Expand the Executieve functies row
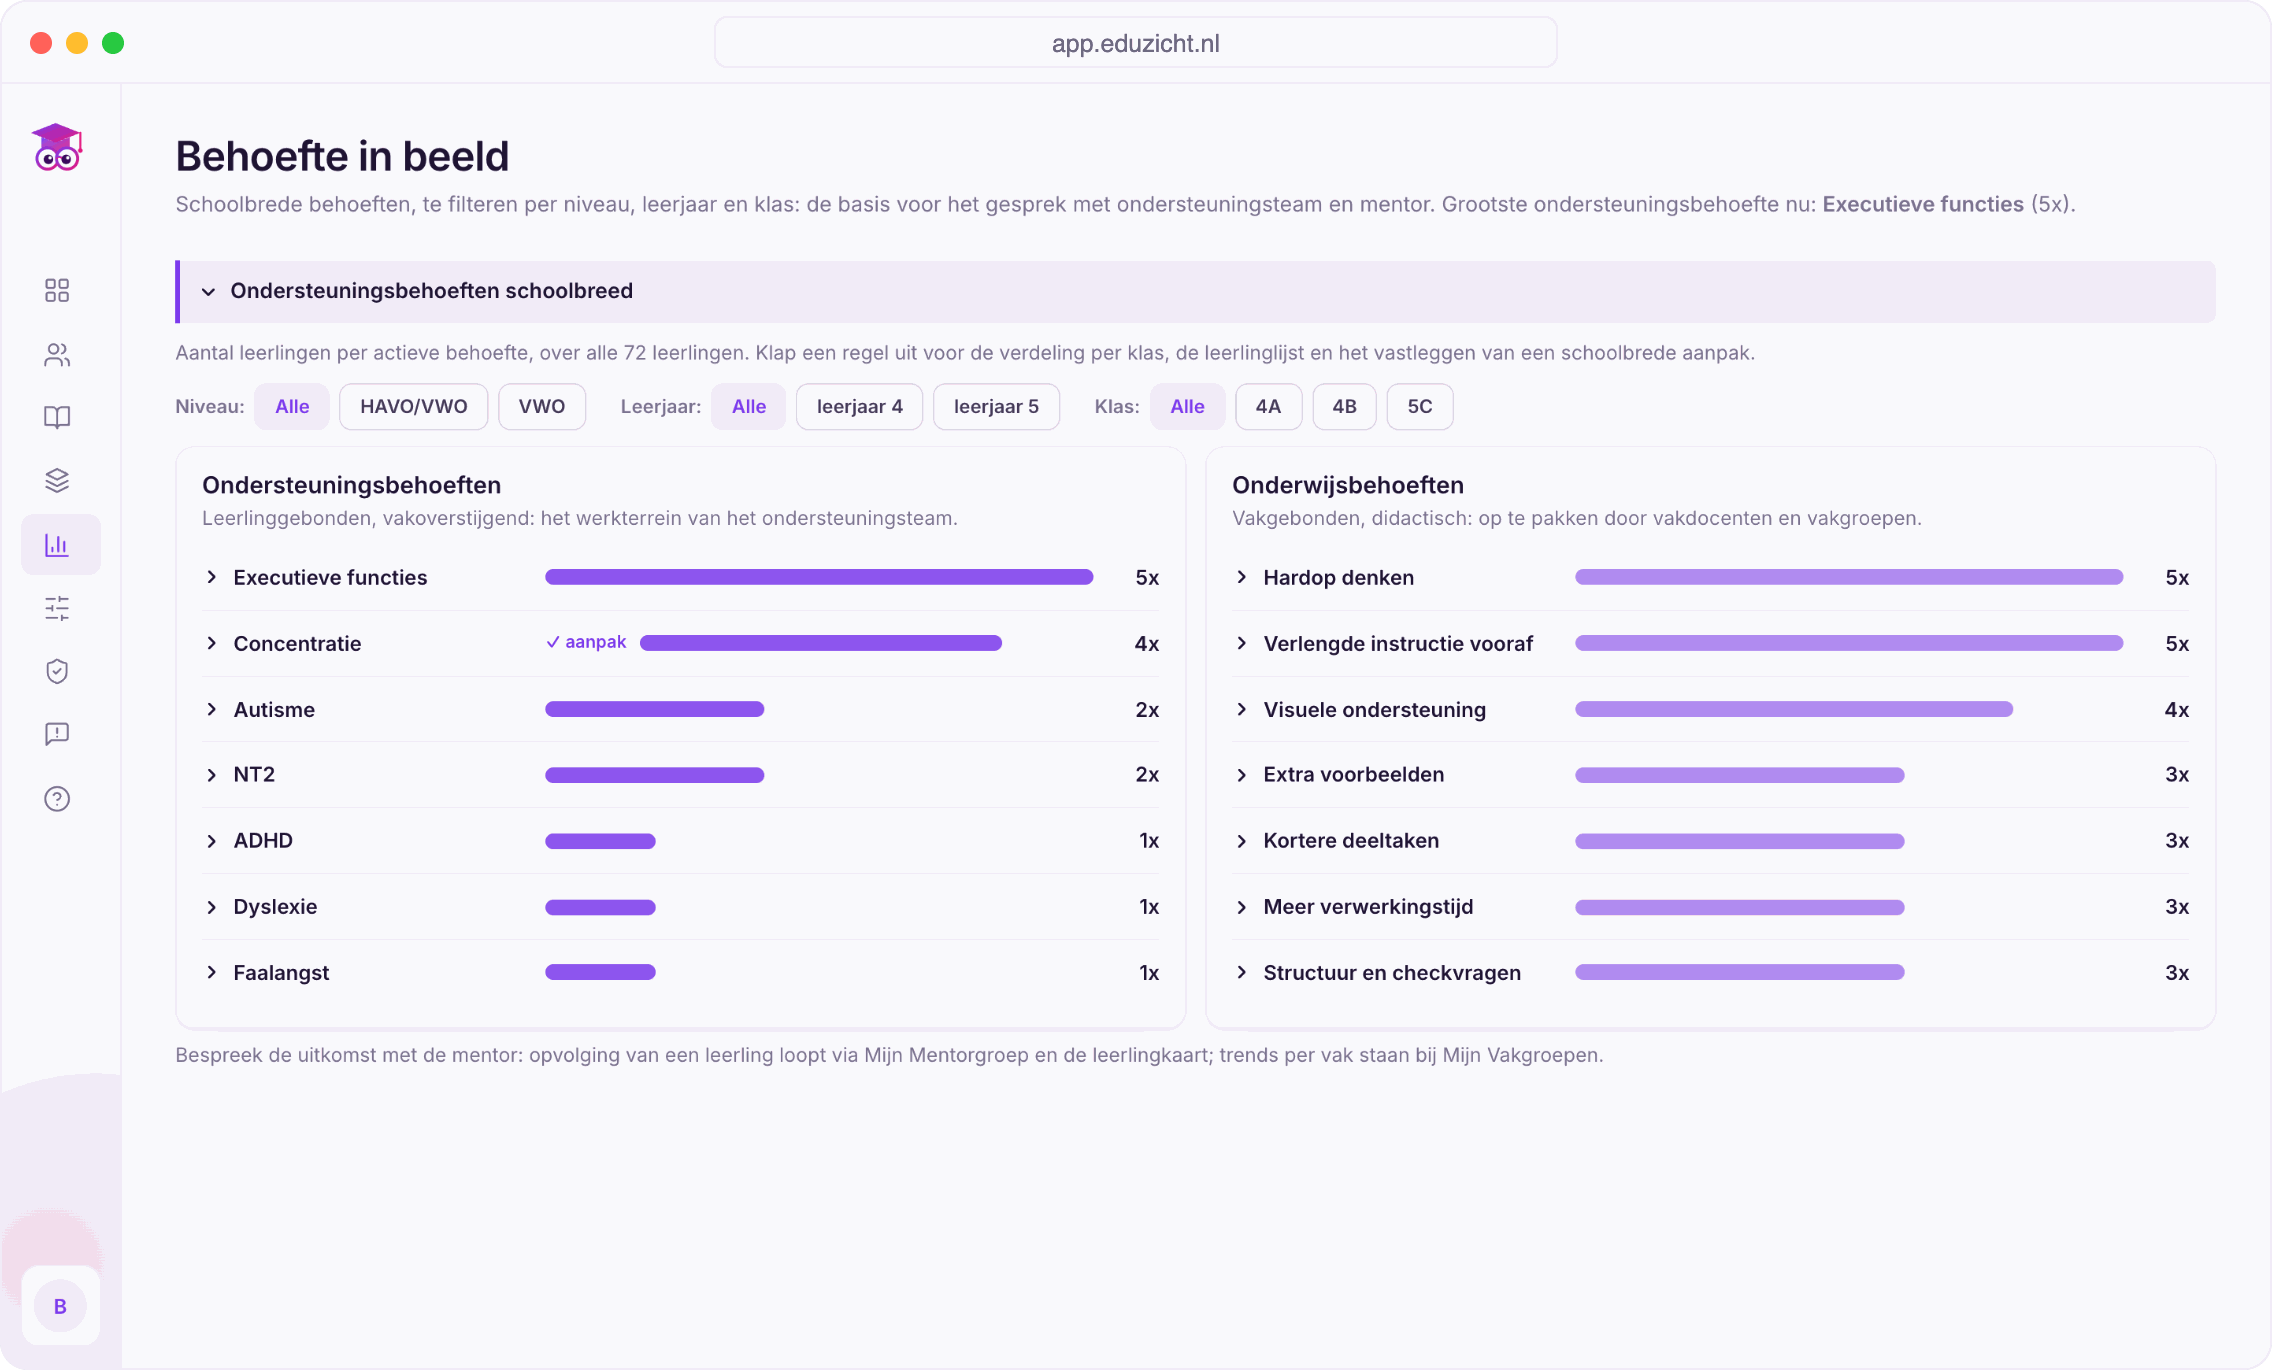 pyautogui.click(x=681, y=578)
